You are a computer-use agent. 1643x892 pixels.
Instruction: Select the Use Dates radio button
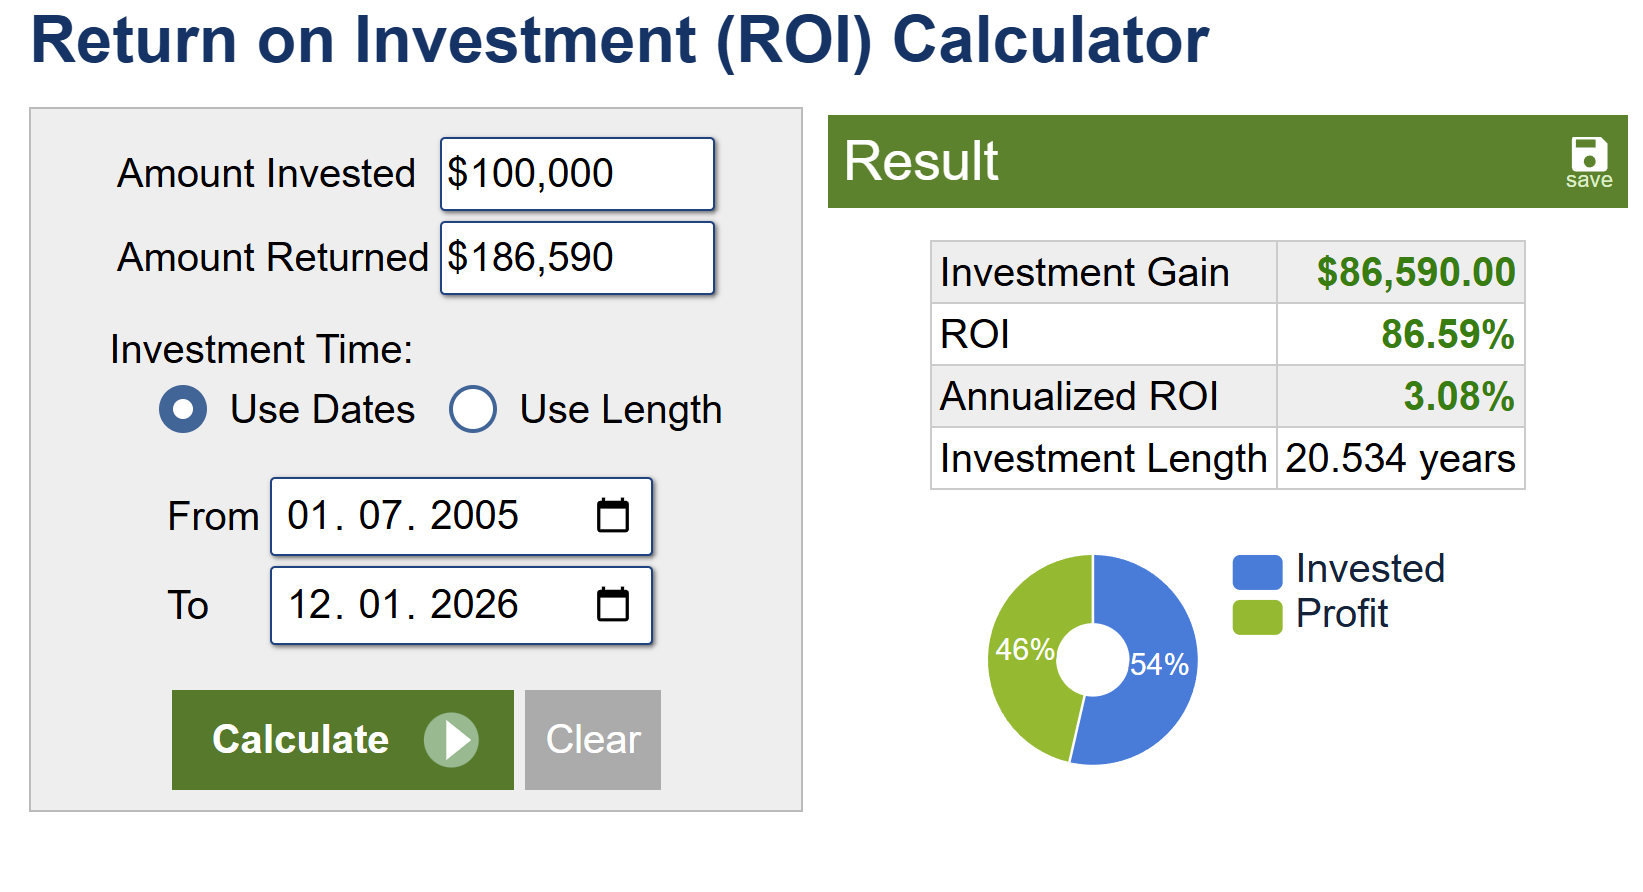tap(183, 410)
